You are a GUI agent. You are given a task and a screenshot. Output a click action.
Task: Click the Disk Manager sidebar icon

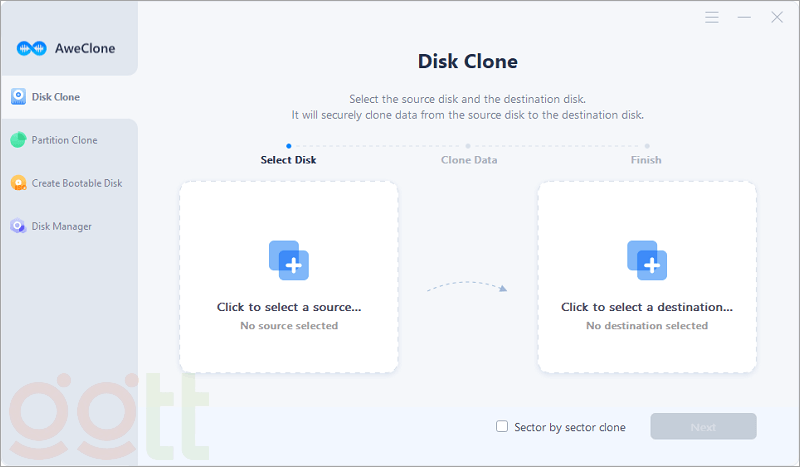tap(18, 226)
